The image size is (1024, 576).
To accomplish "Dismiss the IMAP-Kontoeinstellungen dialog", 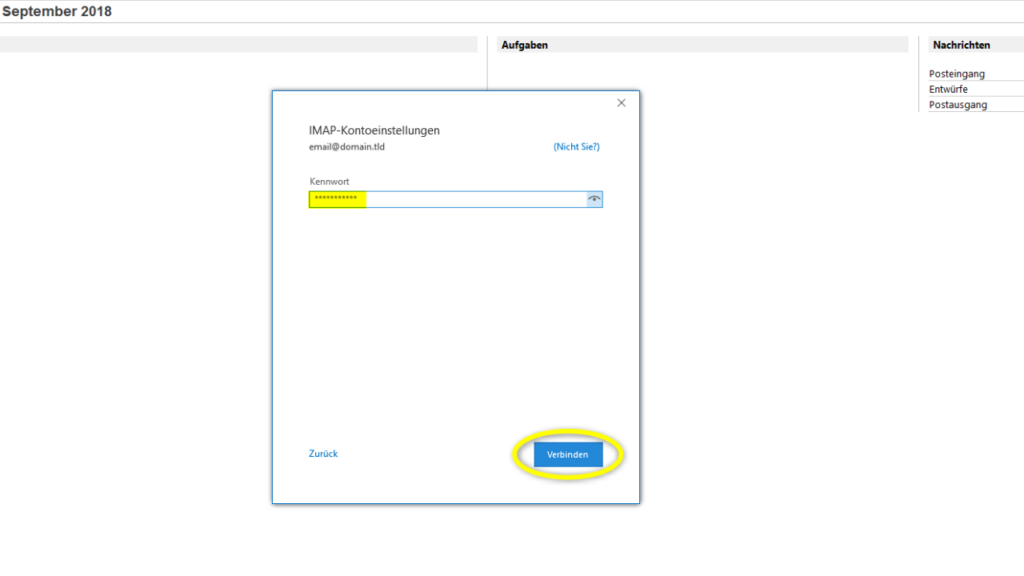I will click(620, 102).
